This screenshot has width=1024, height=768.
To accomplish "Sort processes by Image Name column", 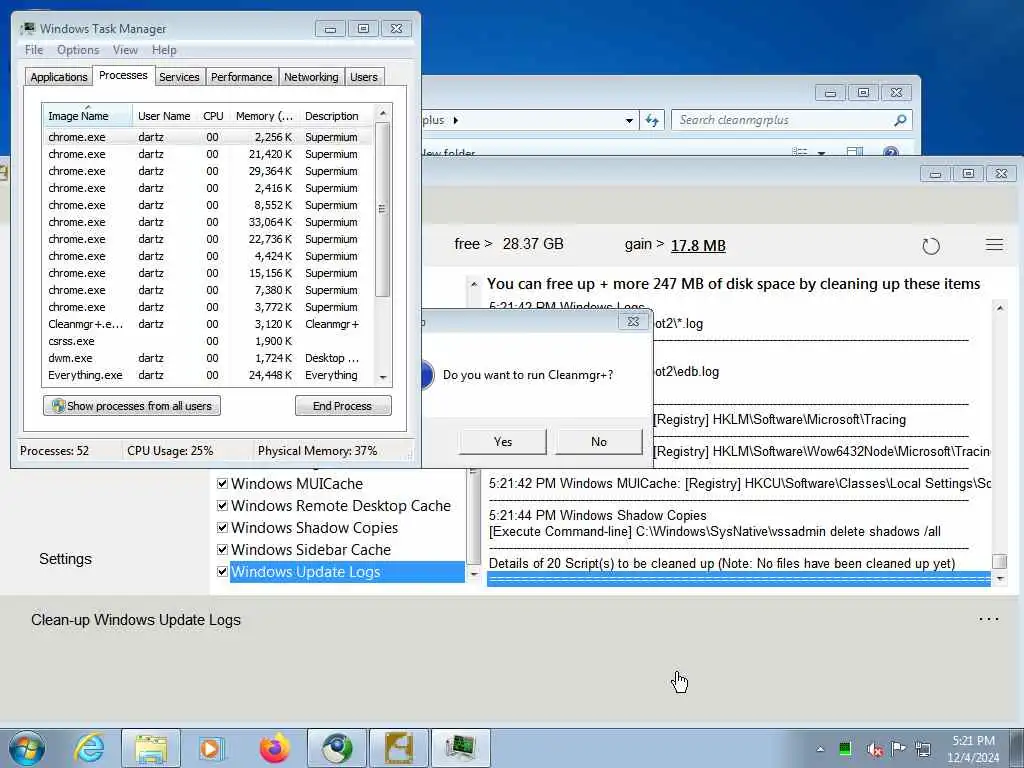I will 88,116.
